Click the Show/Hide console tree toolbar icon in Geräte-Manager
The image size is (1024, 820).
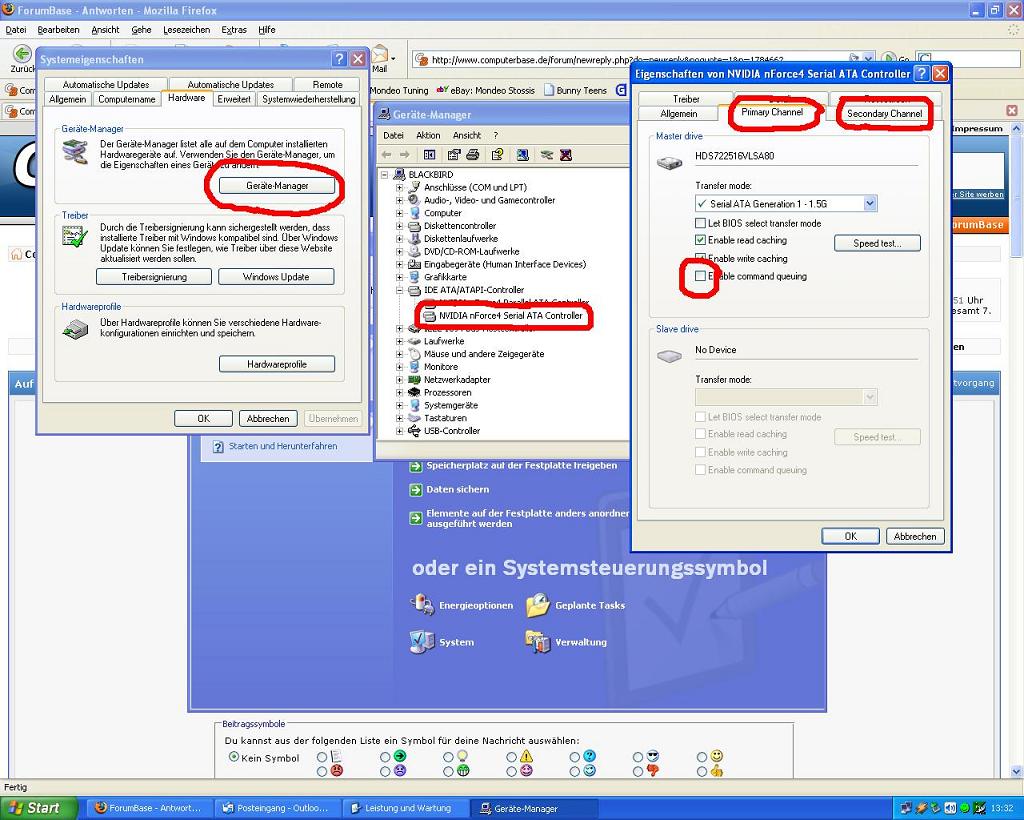click(430, 155)
